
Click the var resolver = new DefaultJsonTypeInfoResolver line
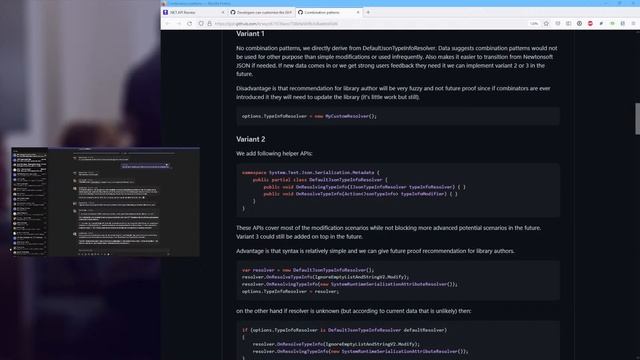(308, 270)
